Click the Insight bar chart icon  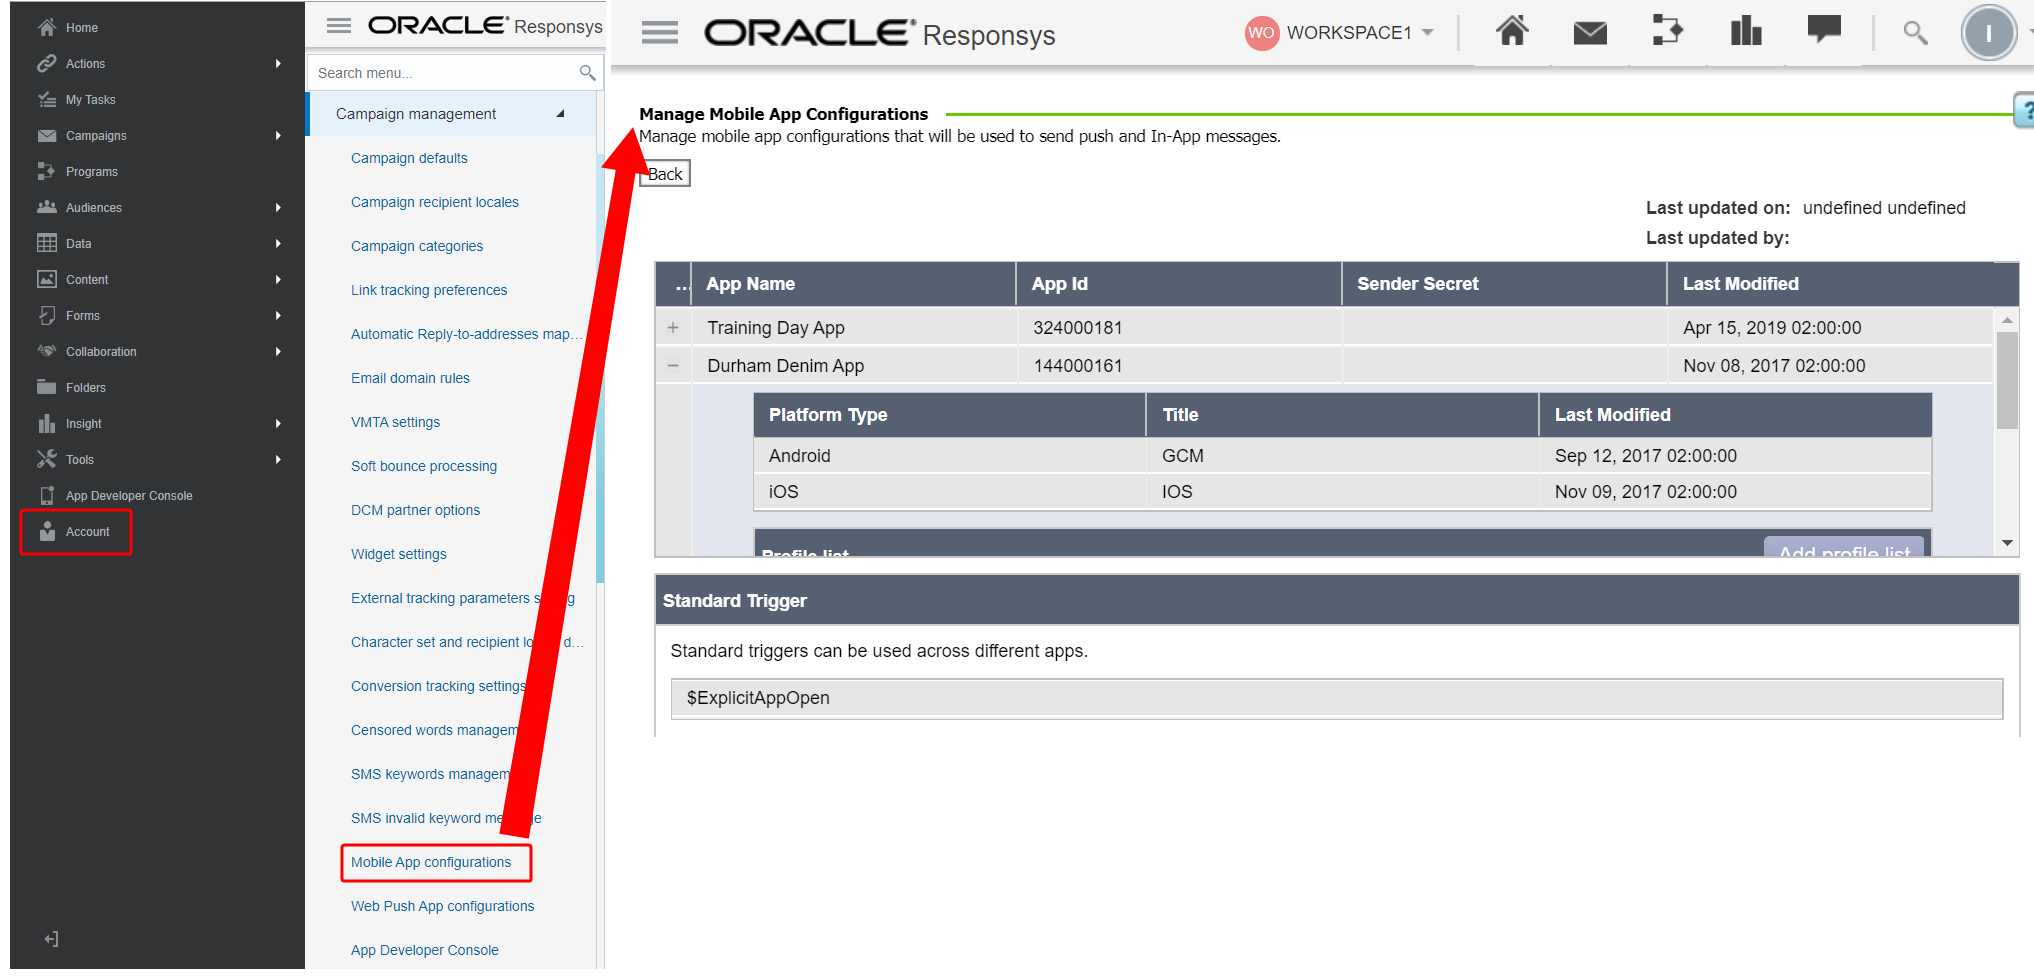tap(47, 423)
